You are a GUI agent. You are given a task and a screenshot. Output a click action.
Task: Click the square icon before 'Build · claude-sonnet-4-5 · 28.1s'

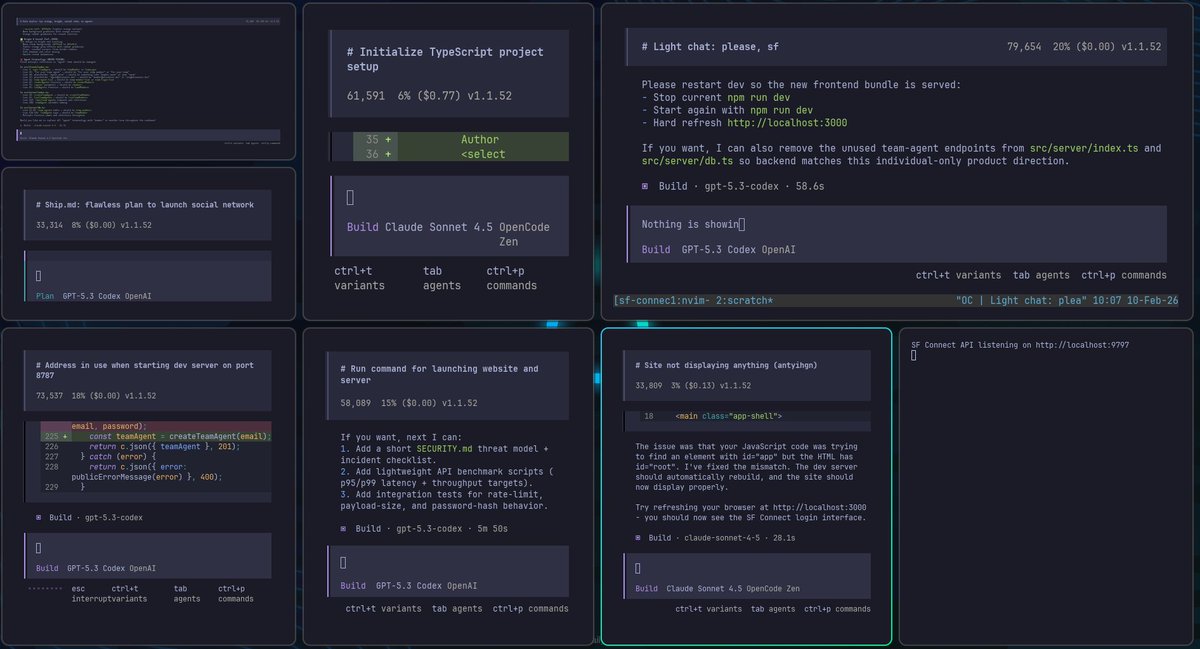[639, 537]
